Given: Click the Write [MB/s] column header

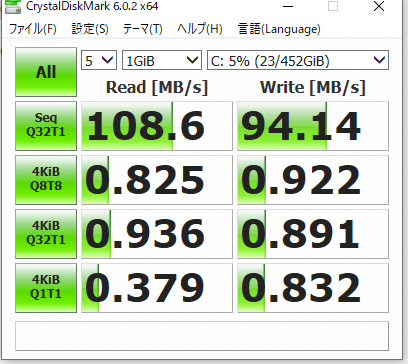Looking at the screenshot, I should click(x=313, y=87).
